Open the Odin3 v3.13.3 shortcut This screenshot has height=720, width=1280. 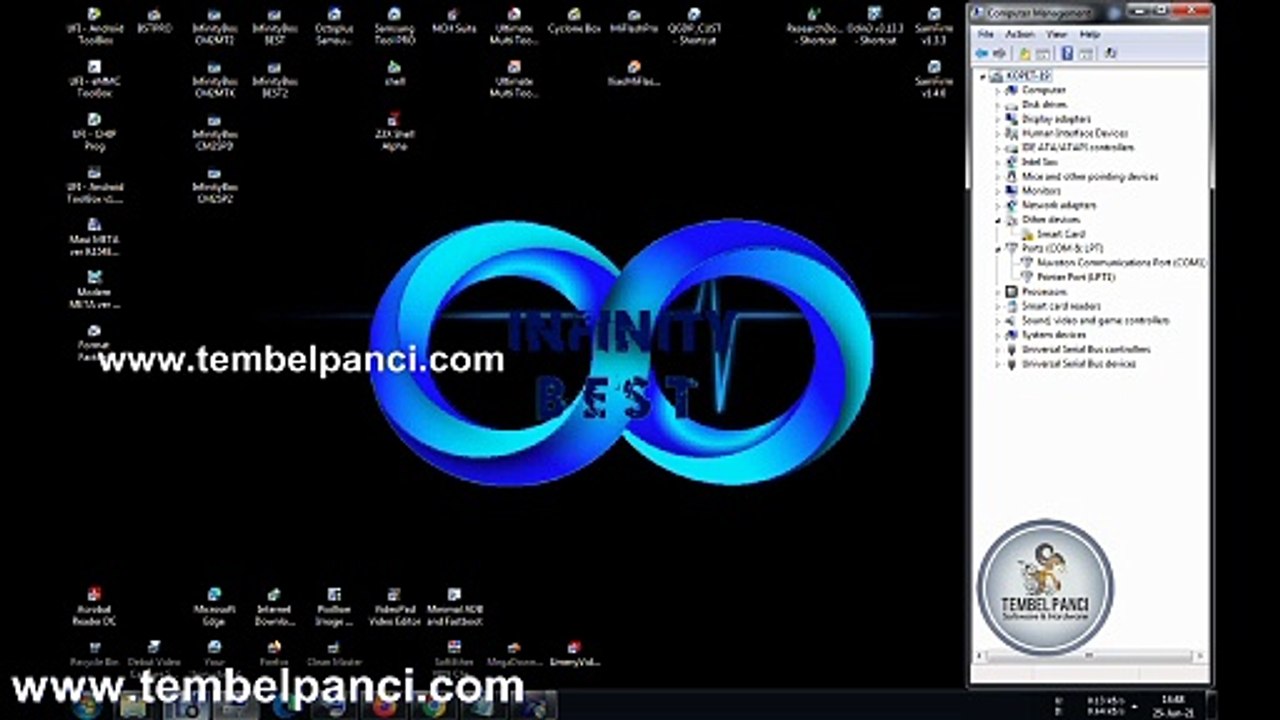[874, 26]
